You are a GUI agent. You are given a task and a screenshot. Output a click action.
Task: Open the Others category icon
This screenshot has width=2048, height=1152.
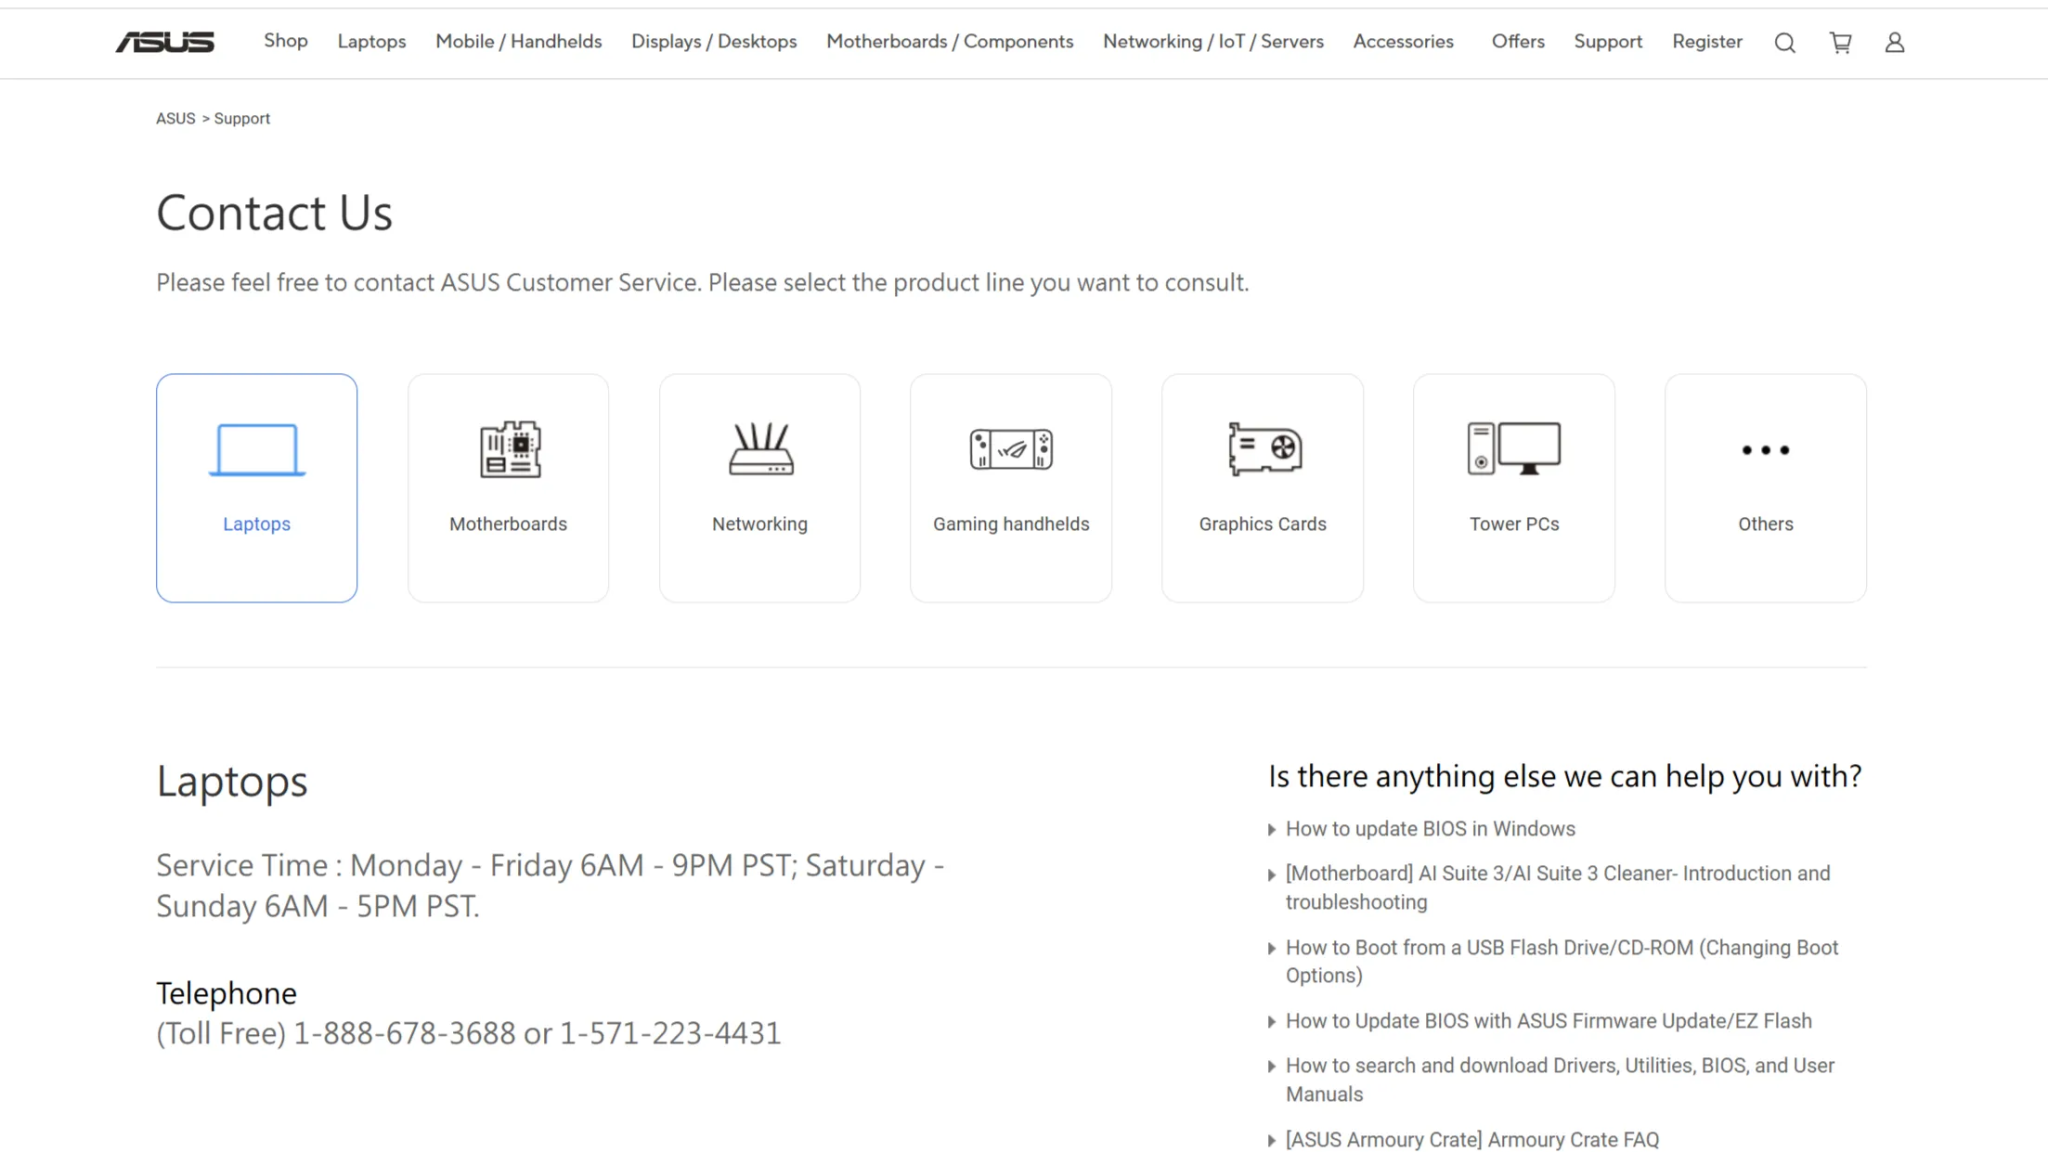(x=1765, y=452)
